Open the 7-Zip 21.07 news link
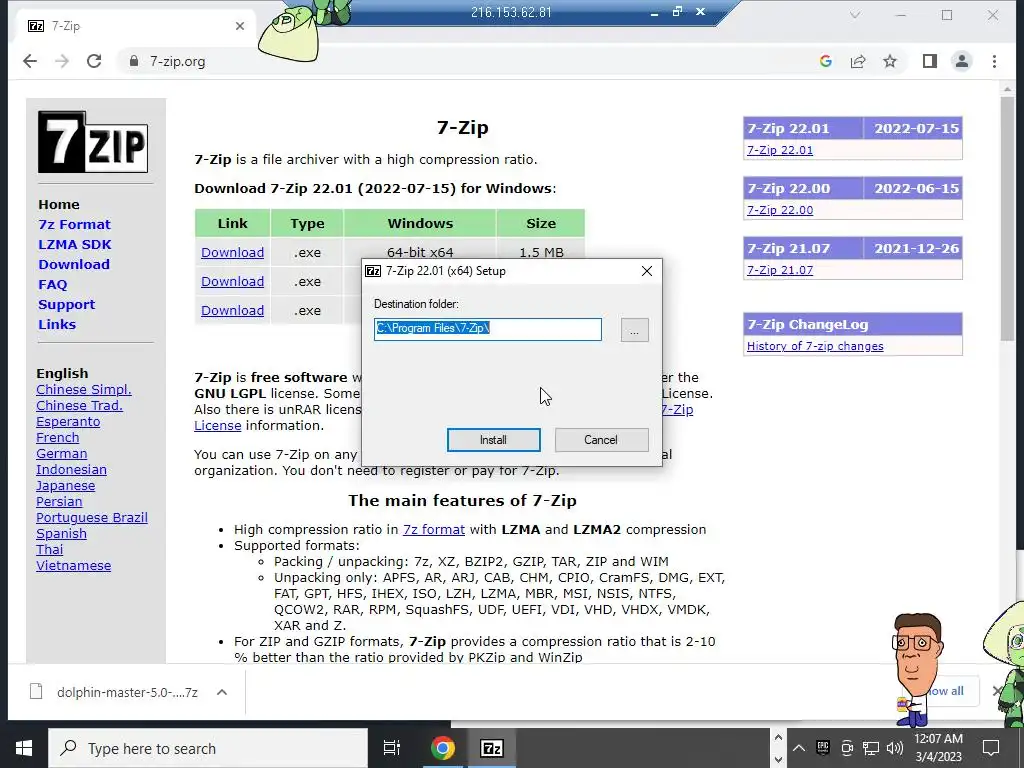The height and width of the screenshot is (768, 1024). (780, 270)
